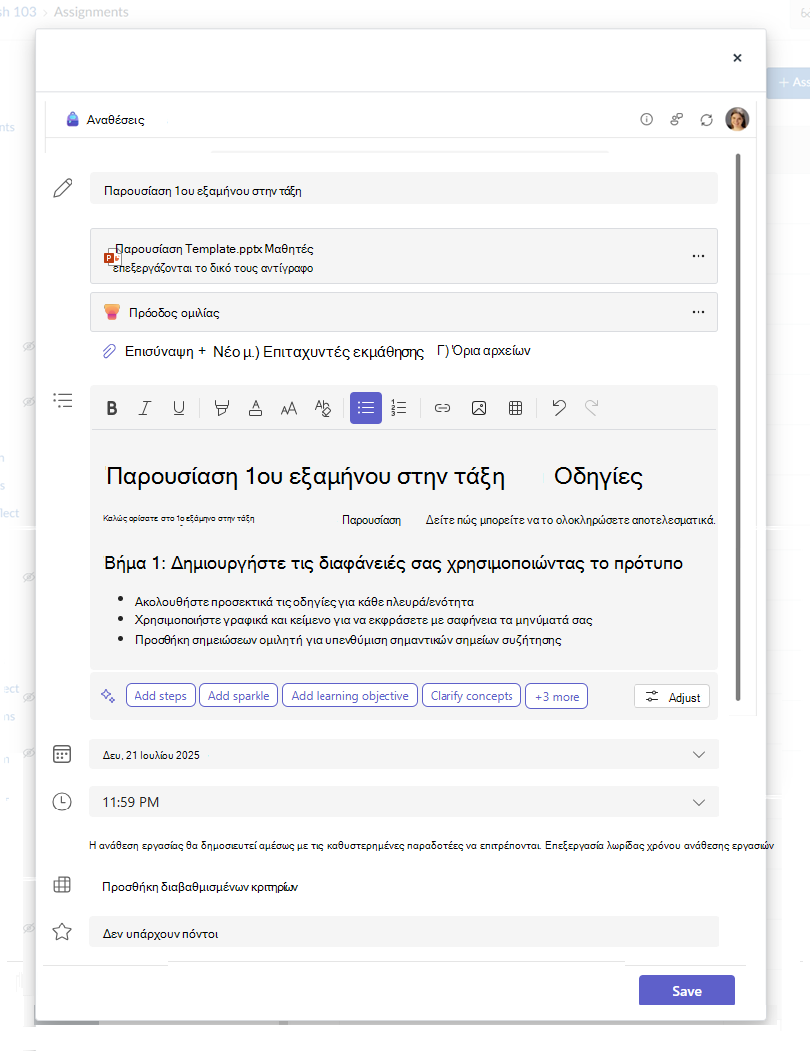Screen dimensions: 810x1051
Task: Open the PowerPoint template attachment
Action: 404,256
